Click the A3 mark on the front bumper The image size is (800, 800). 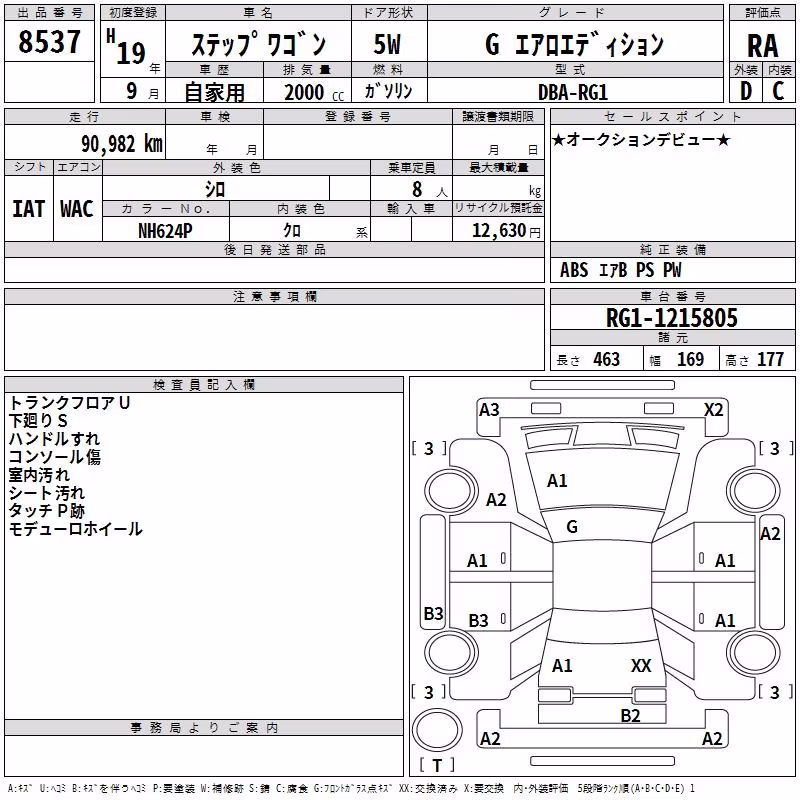489,410
